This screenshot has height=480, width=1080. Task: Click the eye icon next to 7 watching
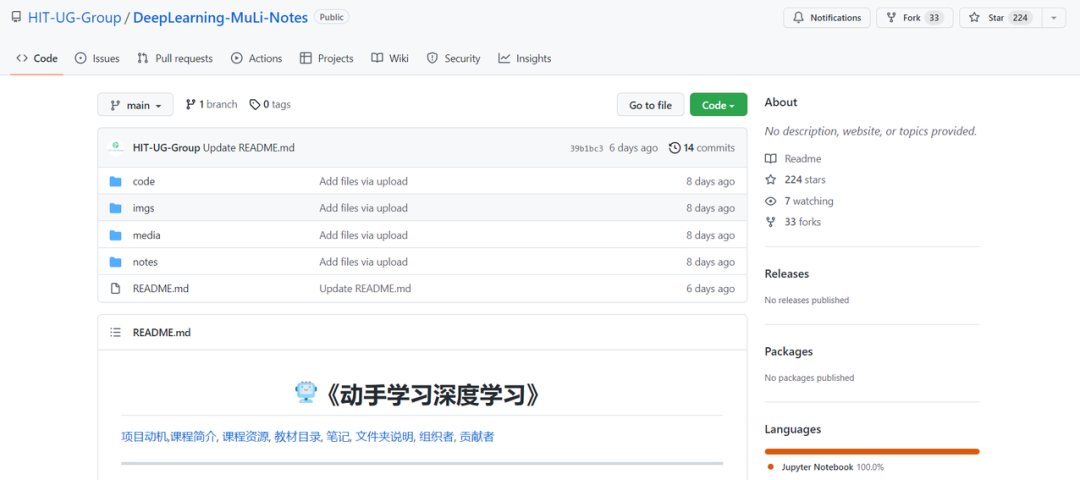click(x=770, y=201)
